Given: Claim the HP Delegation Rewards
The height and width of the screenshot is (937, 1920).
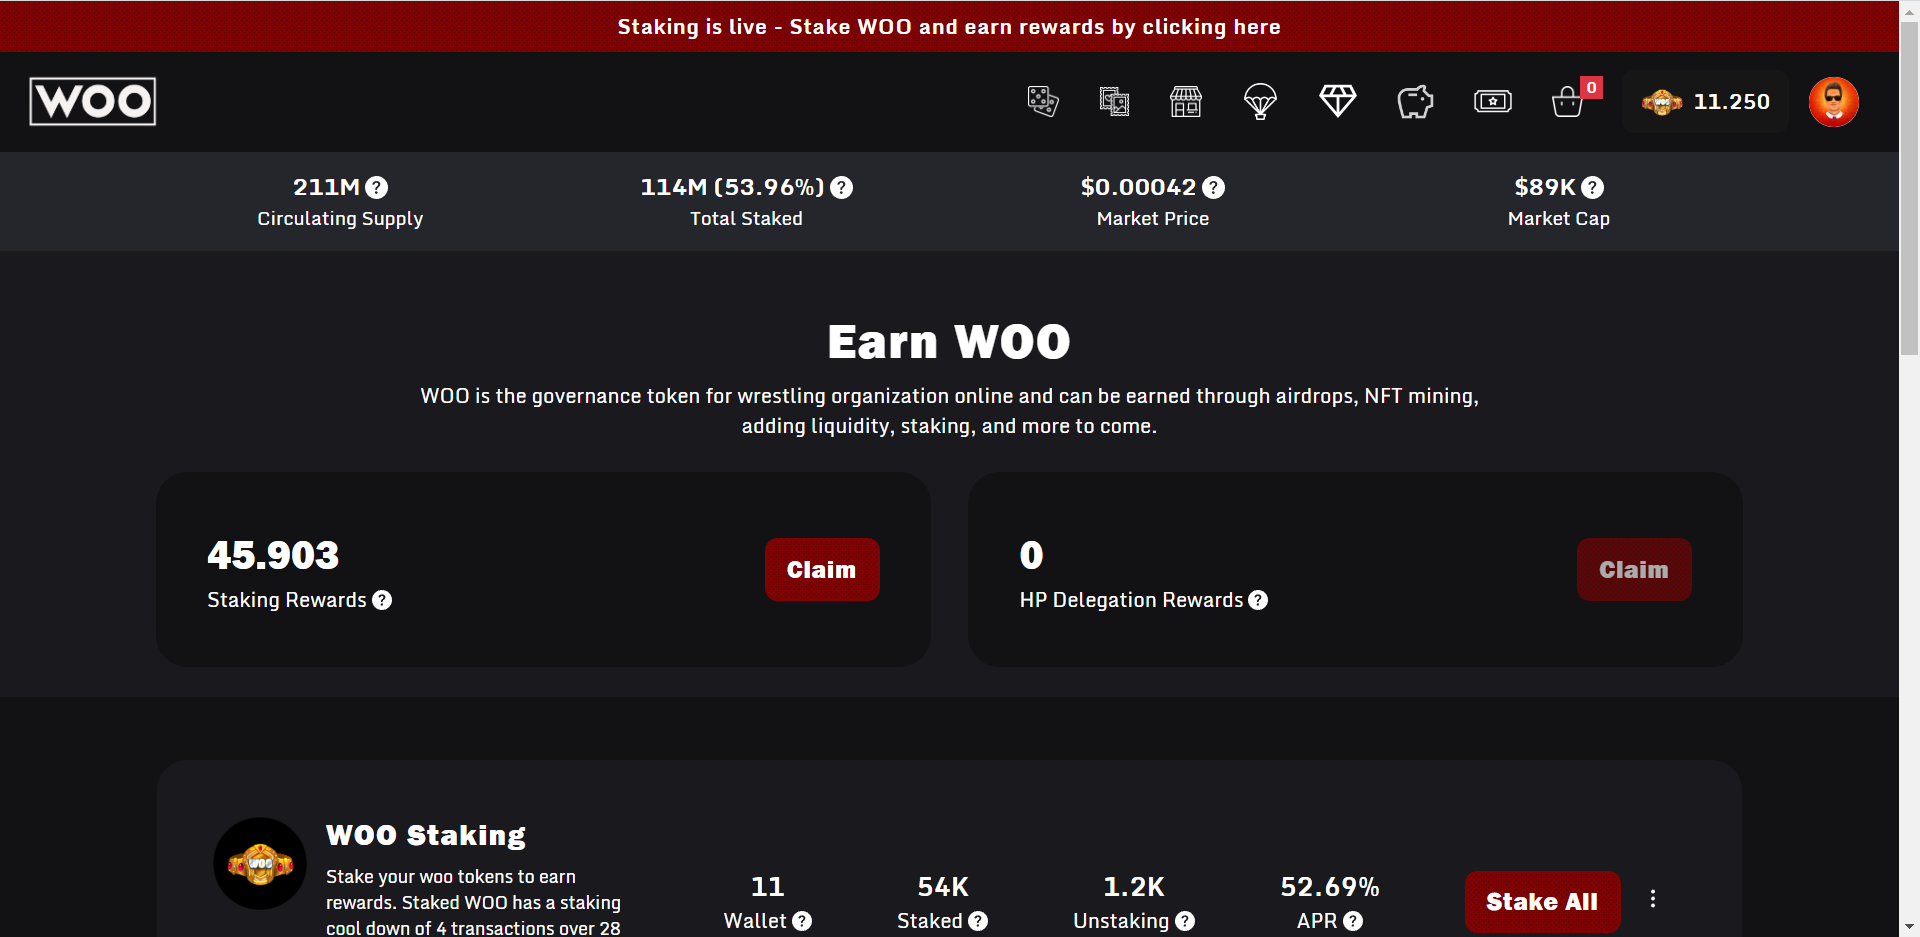Looking at the screenshot, I should click(1634, 570).
